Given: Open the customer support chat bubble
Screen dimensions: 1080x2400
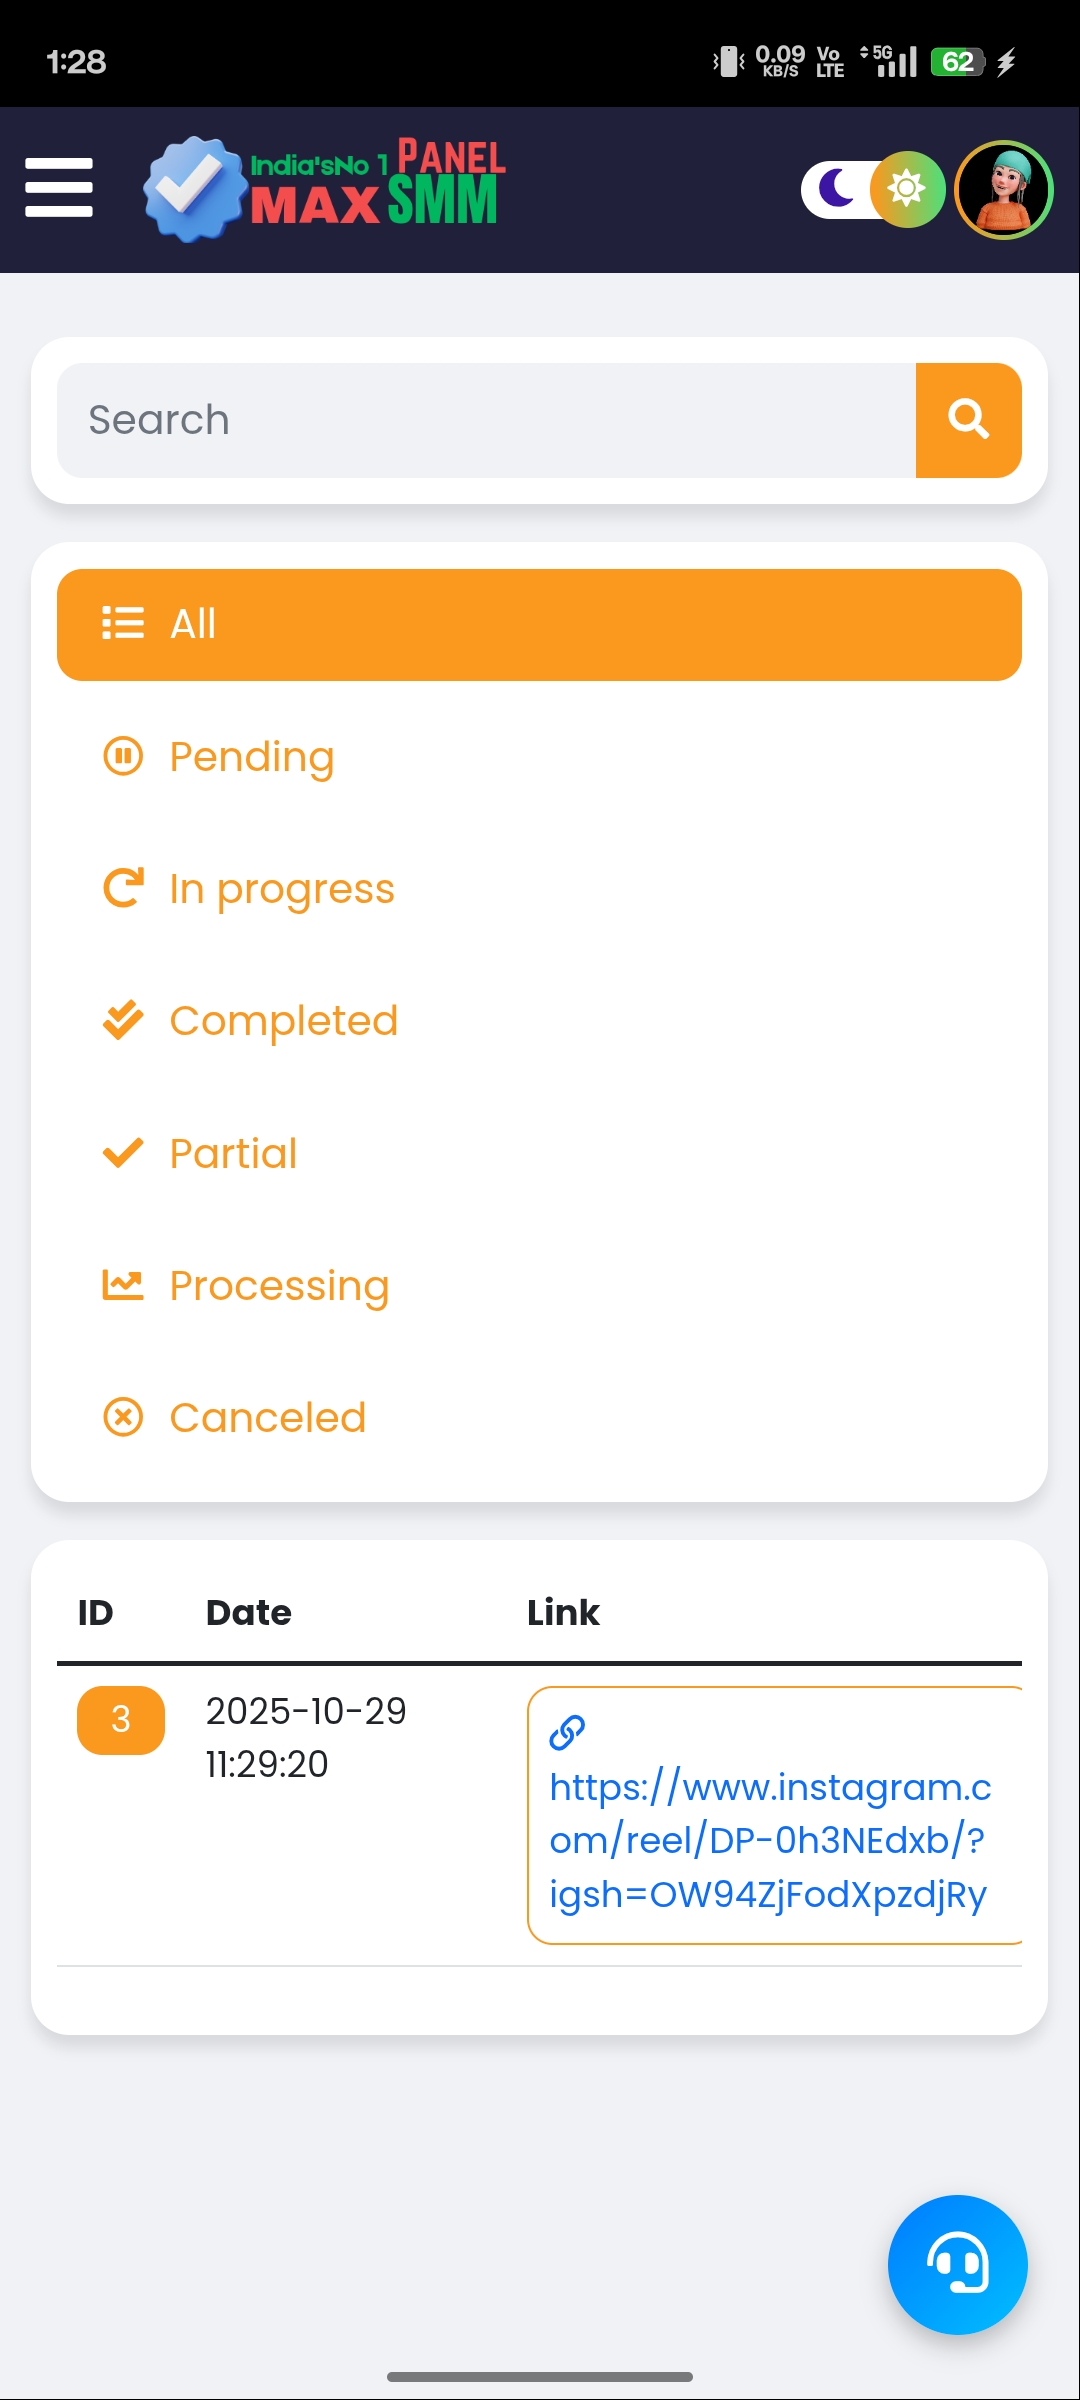Looking at the screenshot, I should [956, 2266].
